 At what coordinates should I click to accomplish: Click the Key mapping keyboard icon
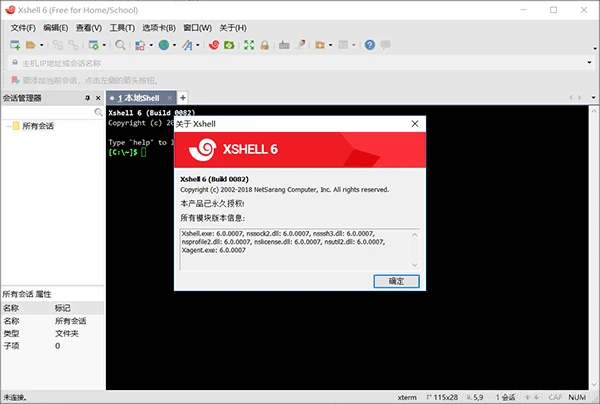click(284, 45)
